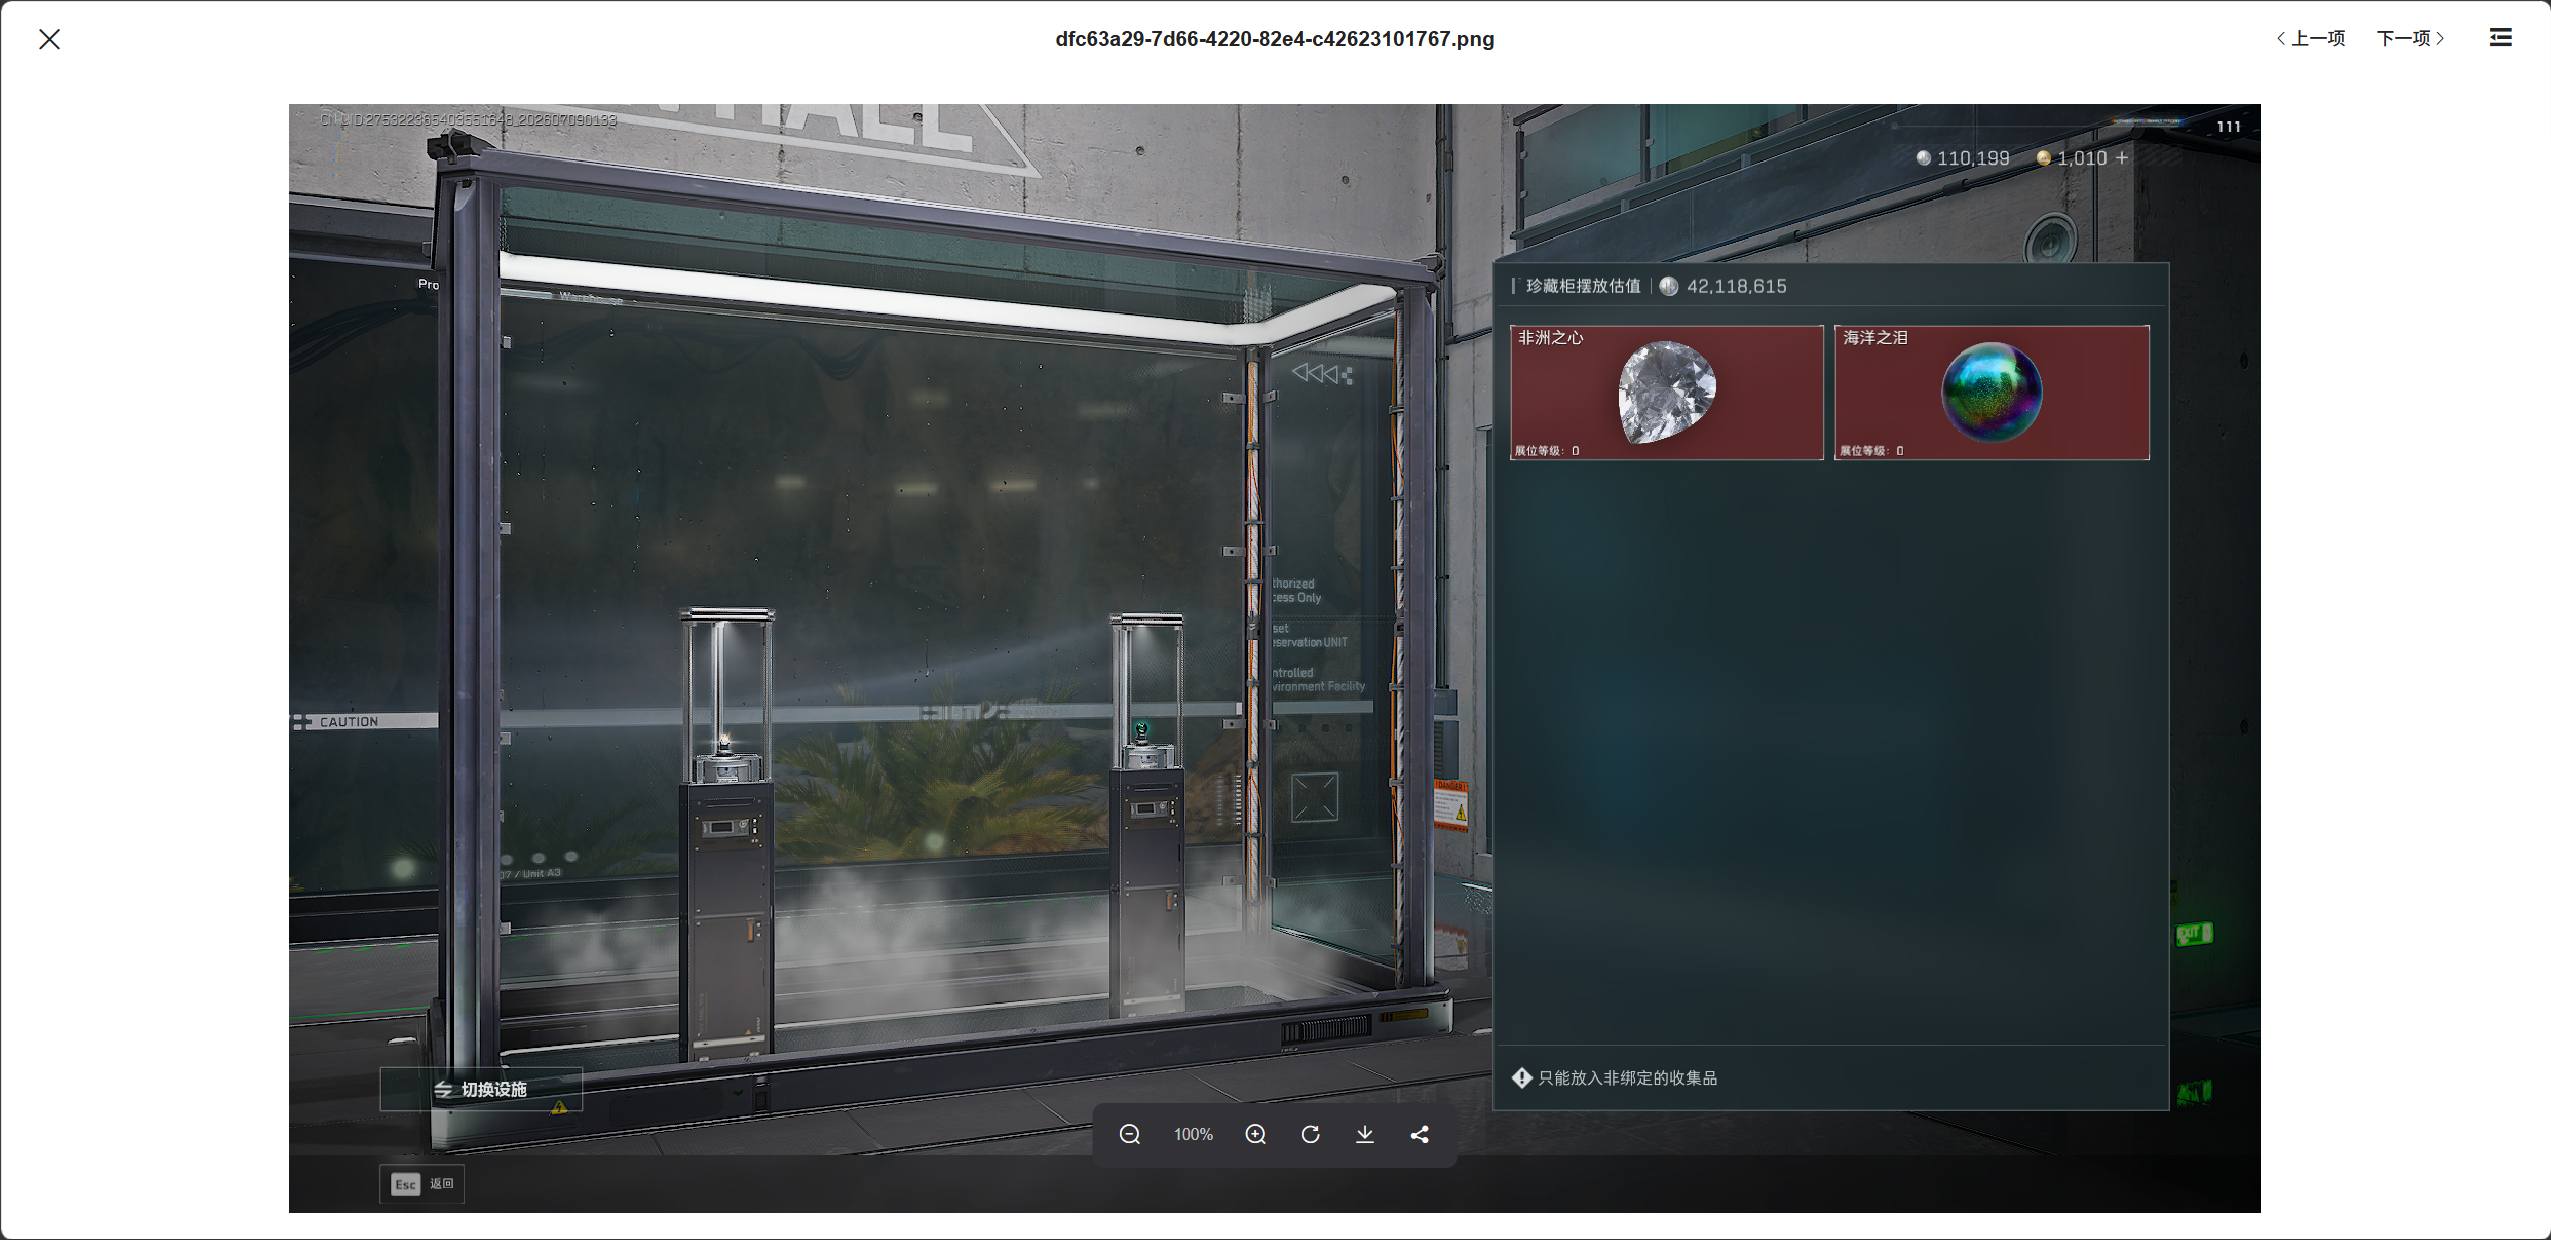This screenshot has height=1240, width=2551.
Task: Close the image viewer with the X
Action: click(x=49, y=39)
